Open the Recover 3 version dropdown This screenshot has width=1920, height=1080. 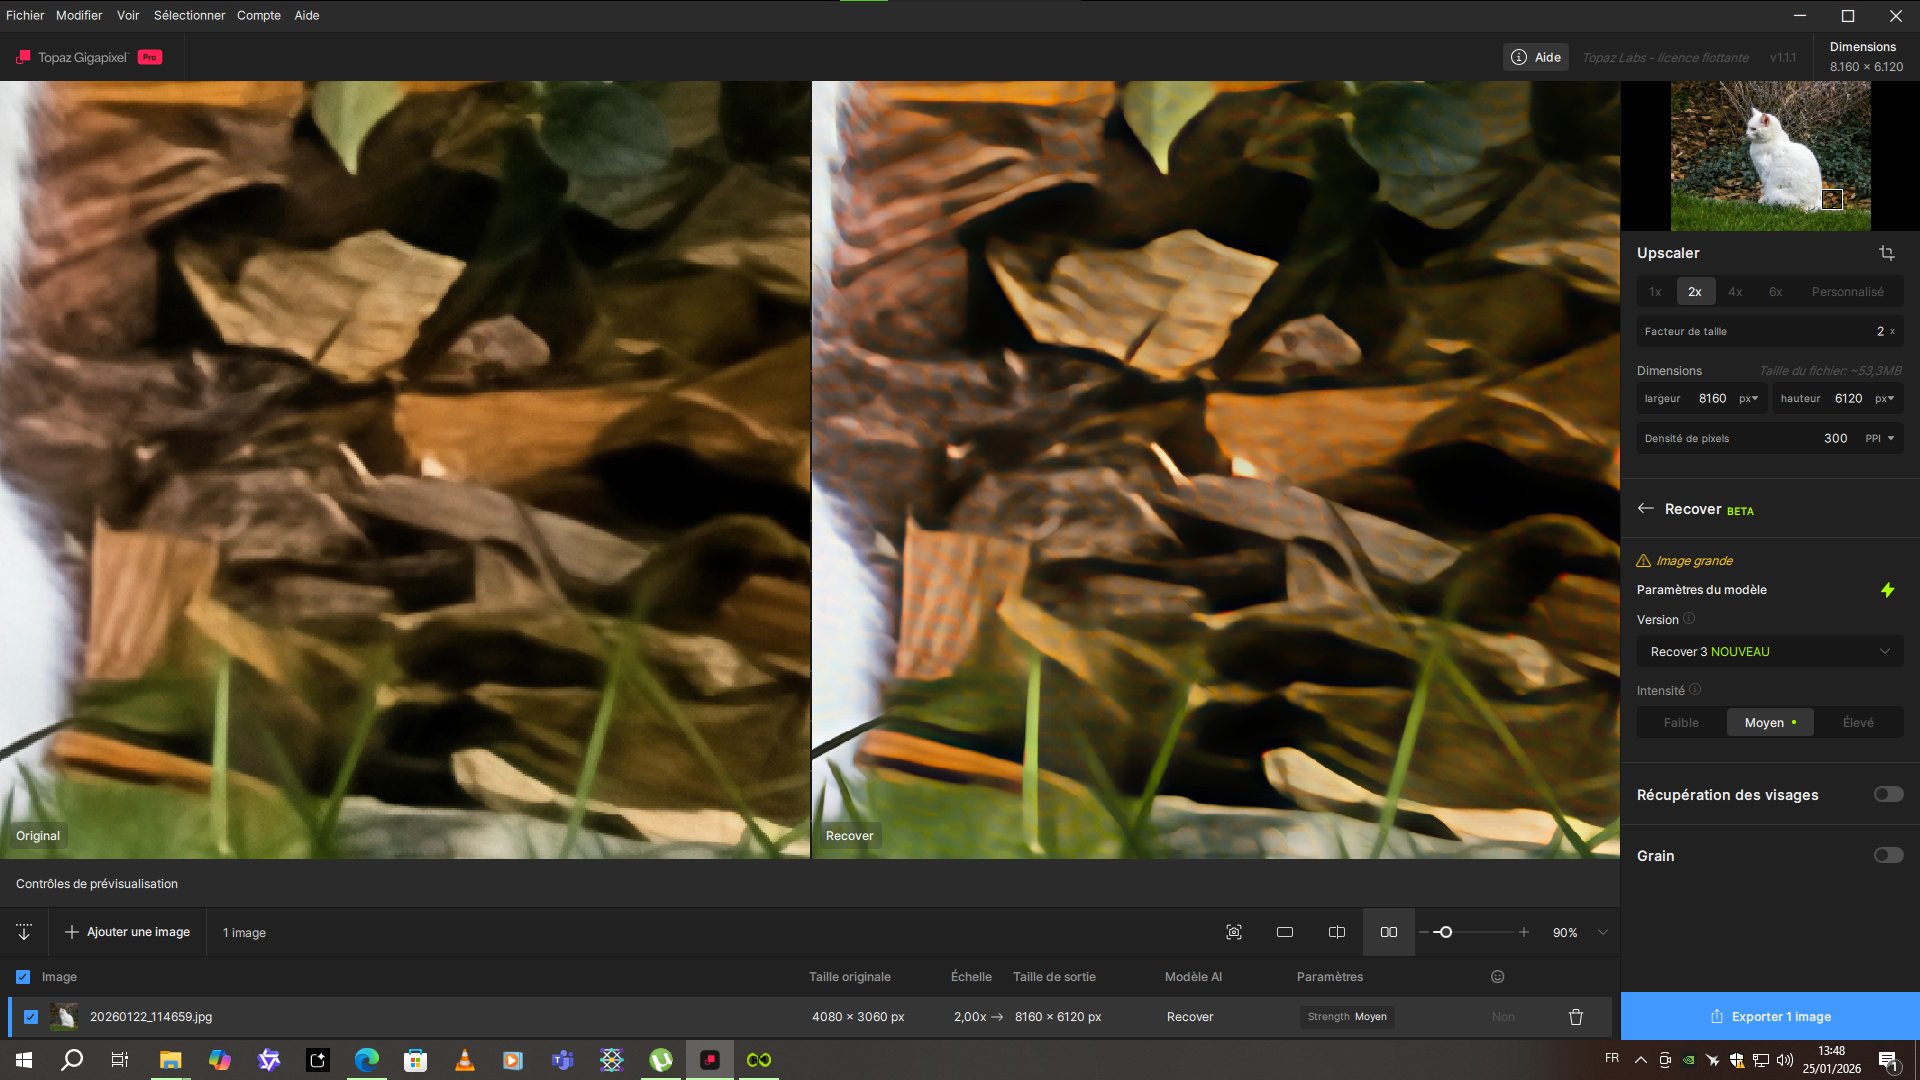(1769, 651)
